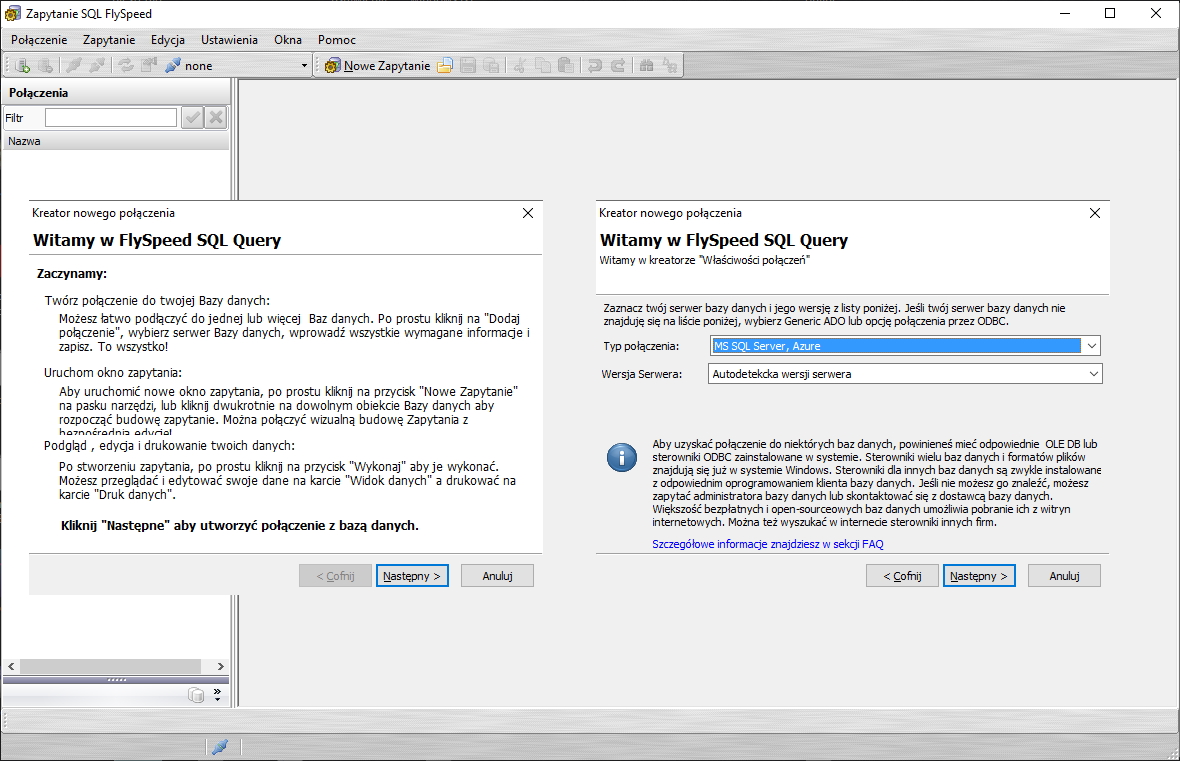Click the remove connection toolbar icon
The width and height of the screenshot is (1180, 761).
45,65
